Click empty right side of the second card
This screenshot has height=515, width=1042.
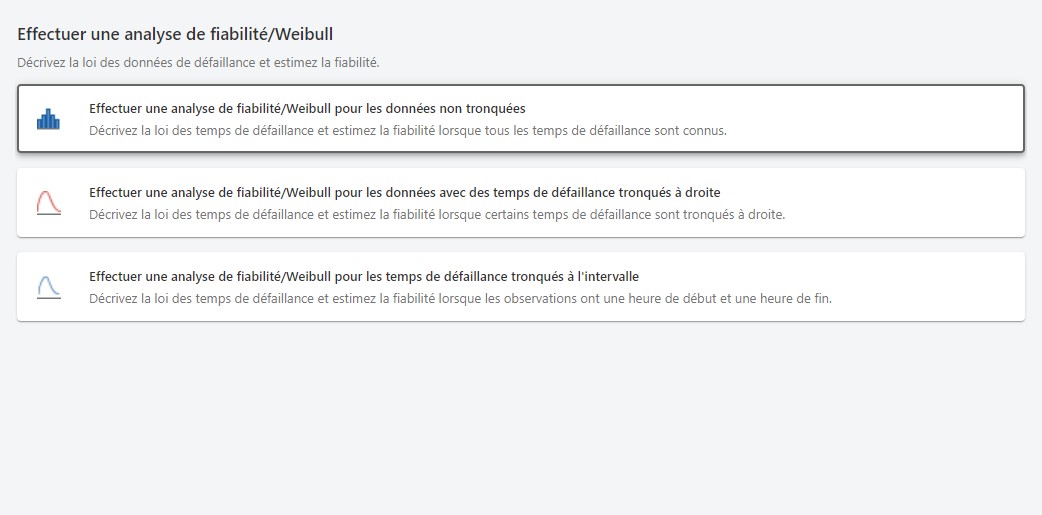click(x=900, y=203)
